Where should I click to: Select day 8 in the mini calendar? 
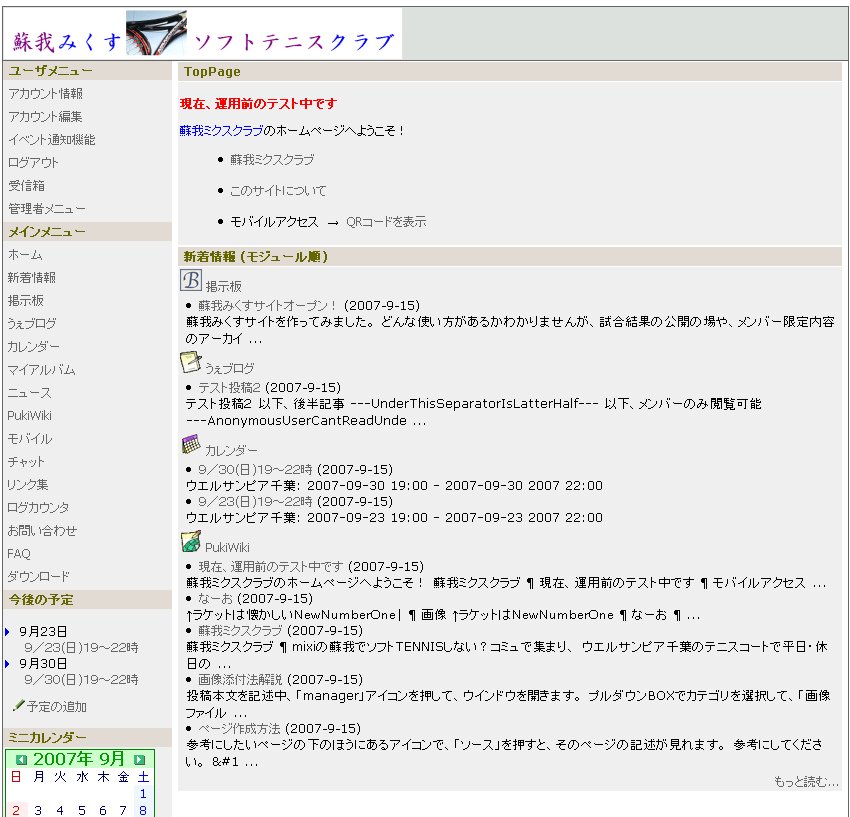142,810
